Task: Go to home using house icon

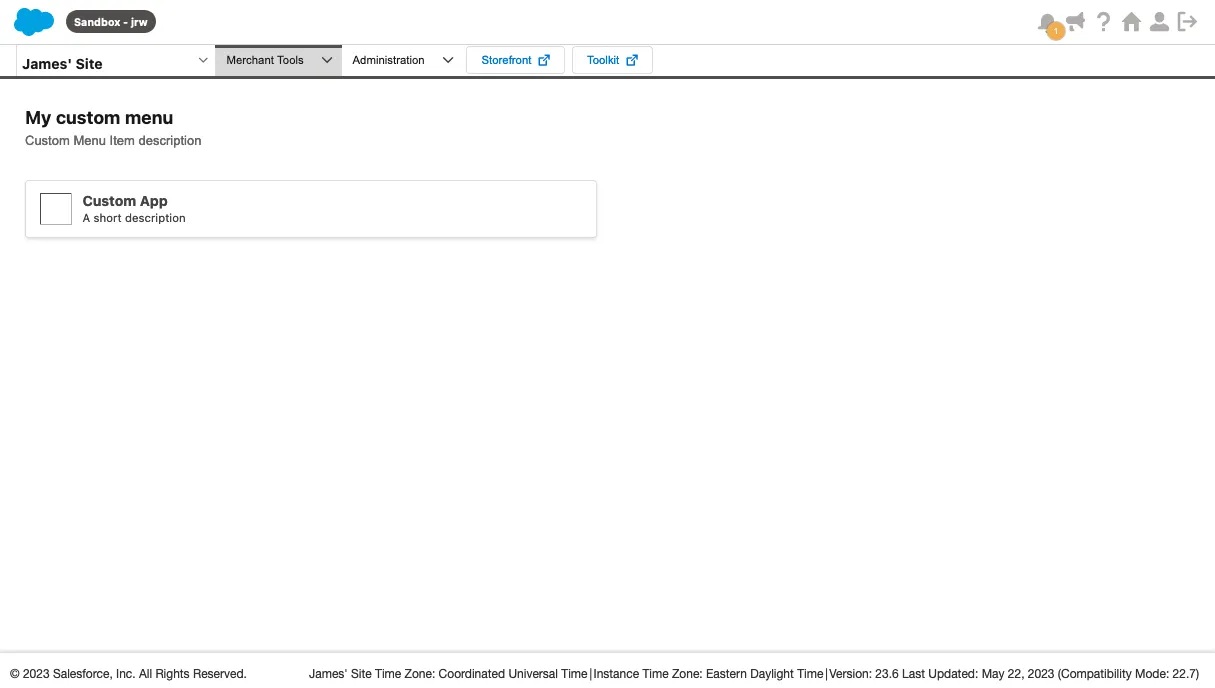Action: [x=1131, y=22]
